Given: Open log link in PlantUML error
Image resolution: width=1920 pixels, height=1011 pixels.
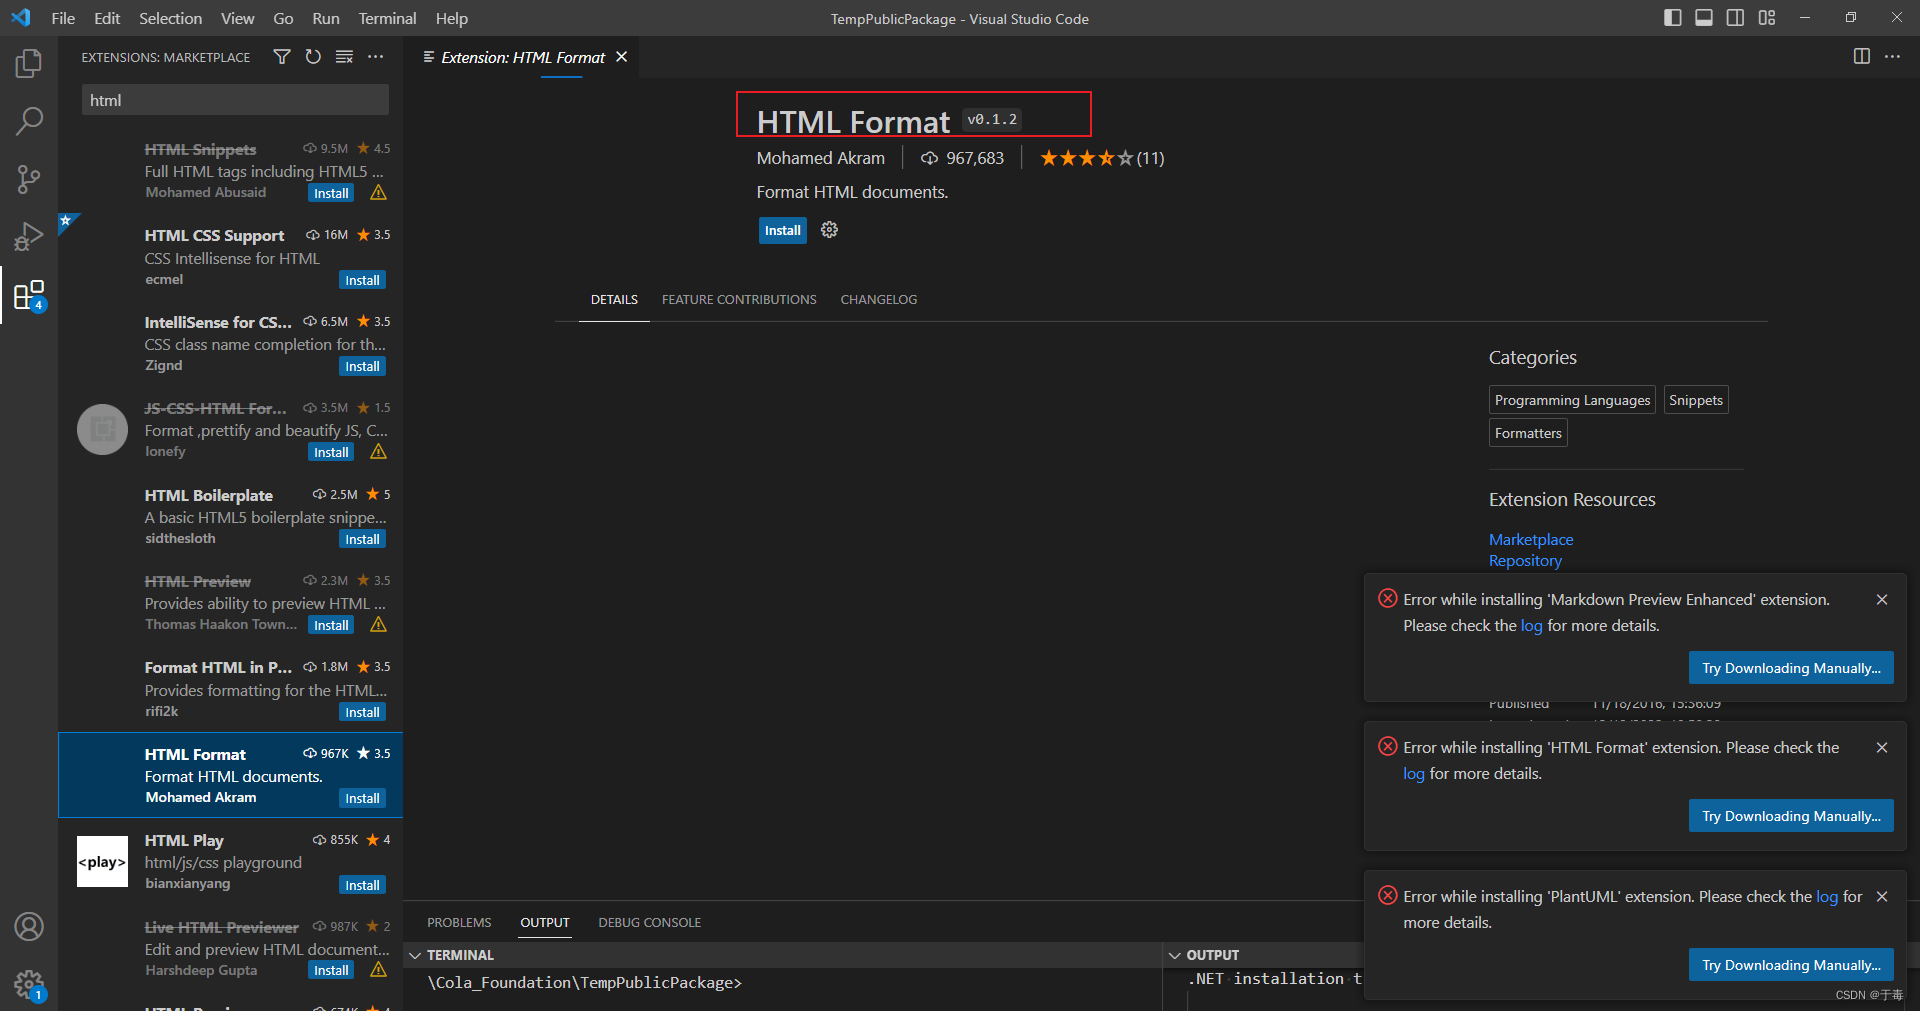Looking at the screenshot, I should point(1827,897).
